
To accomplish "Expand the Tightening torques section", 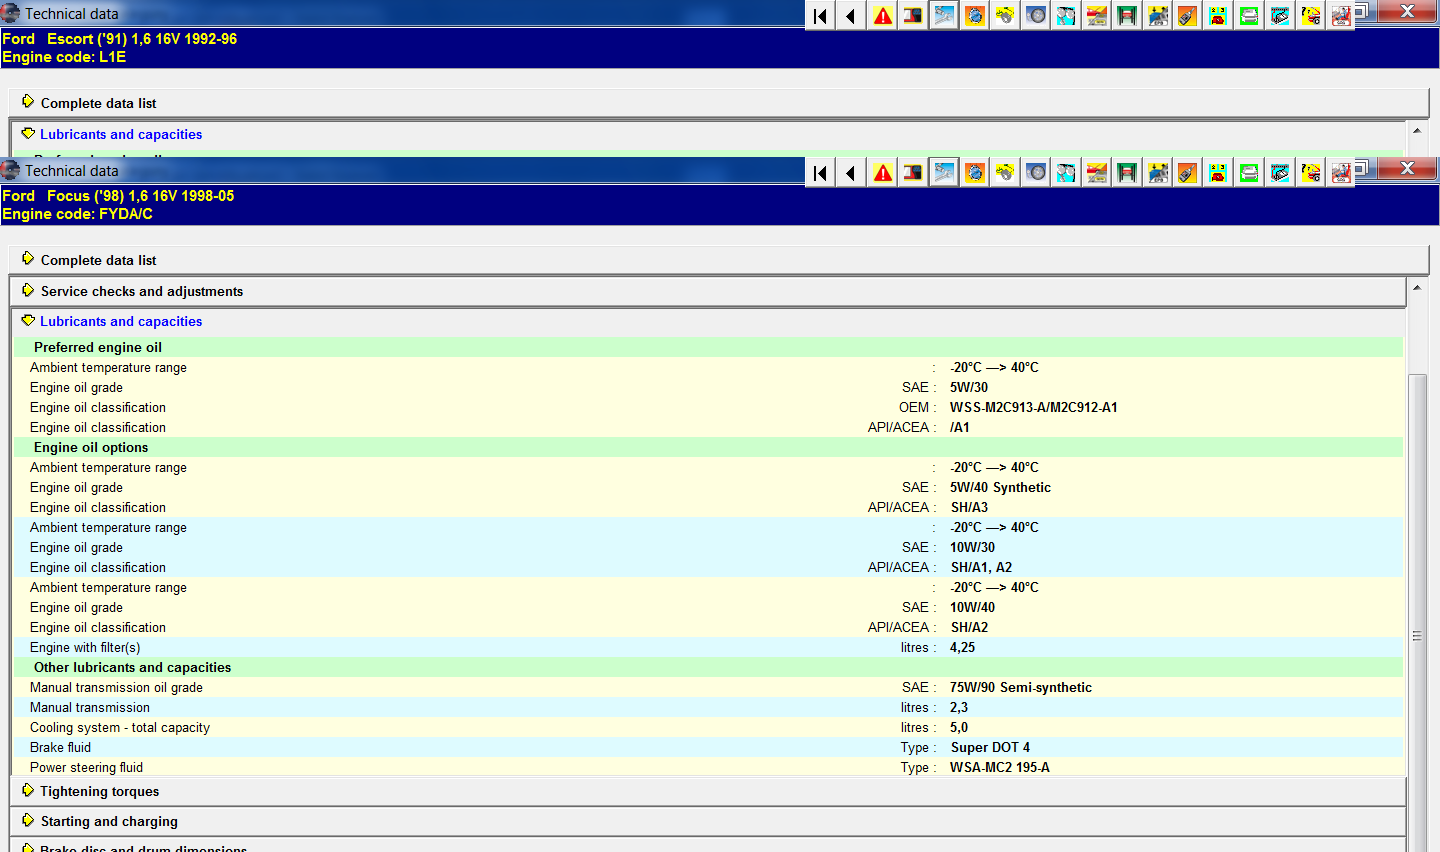I will click(99, 791).
